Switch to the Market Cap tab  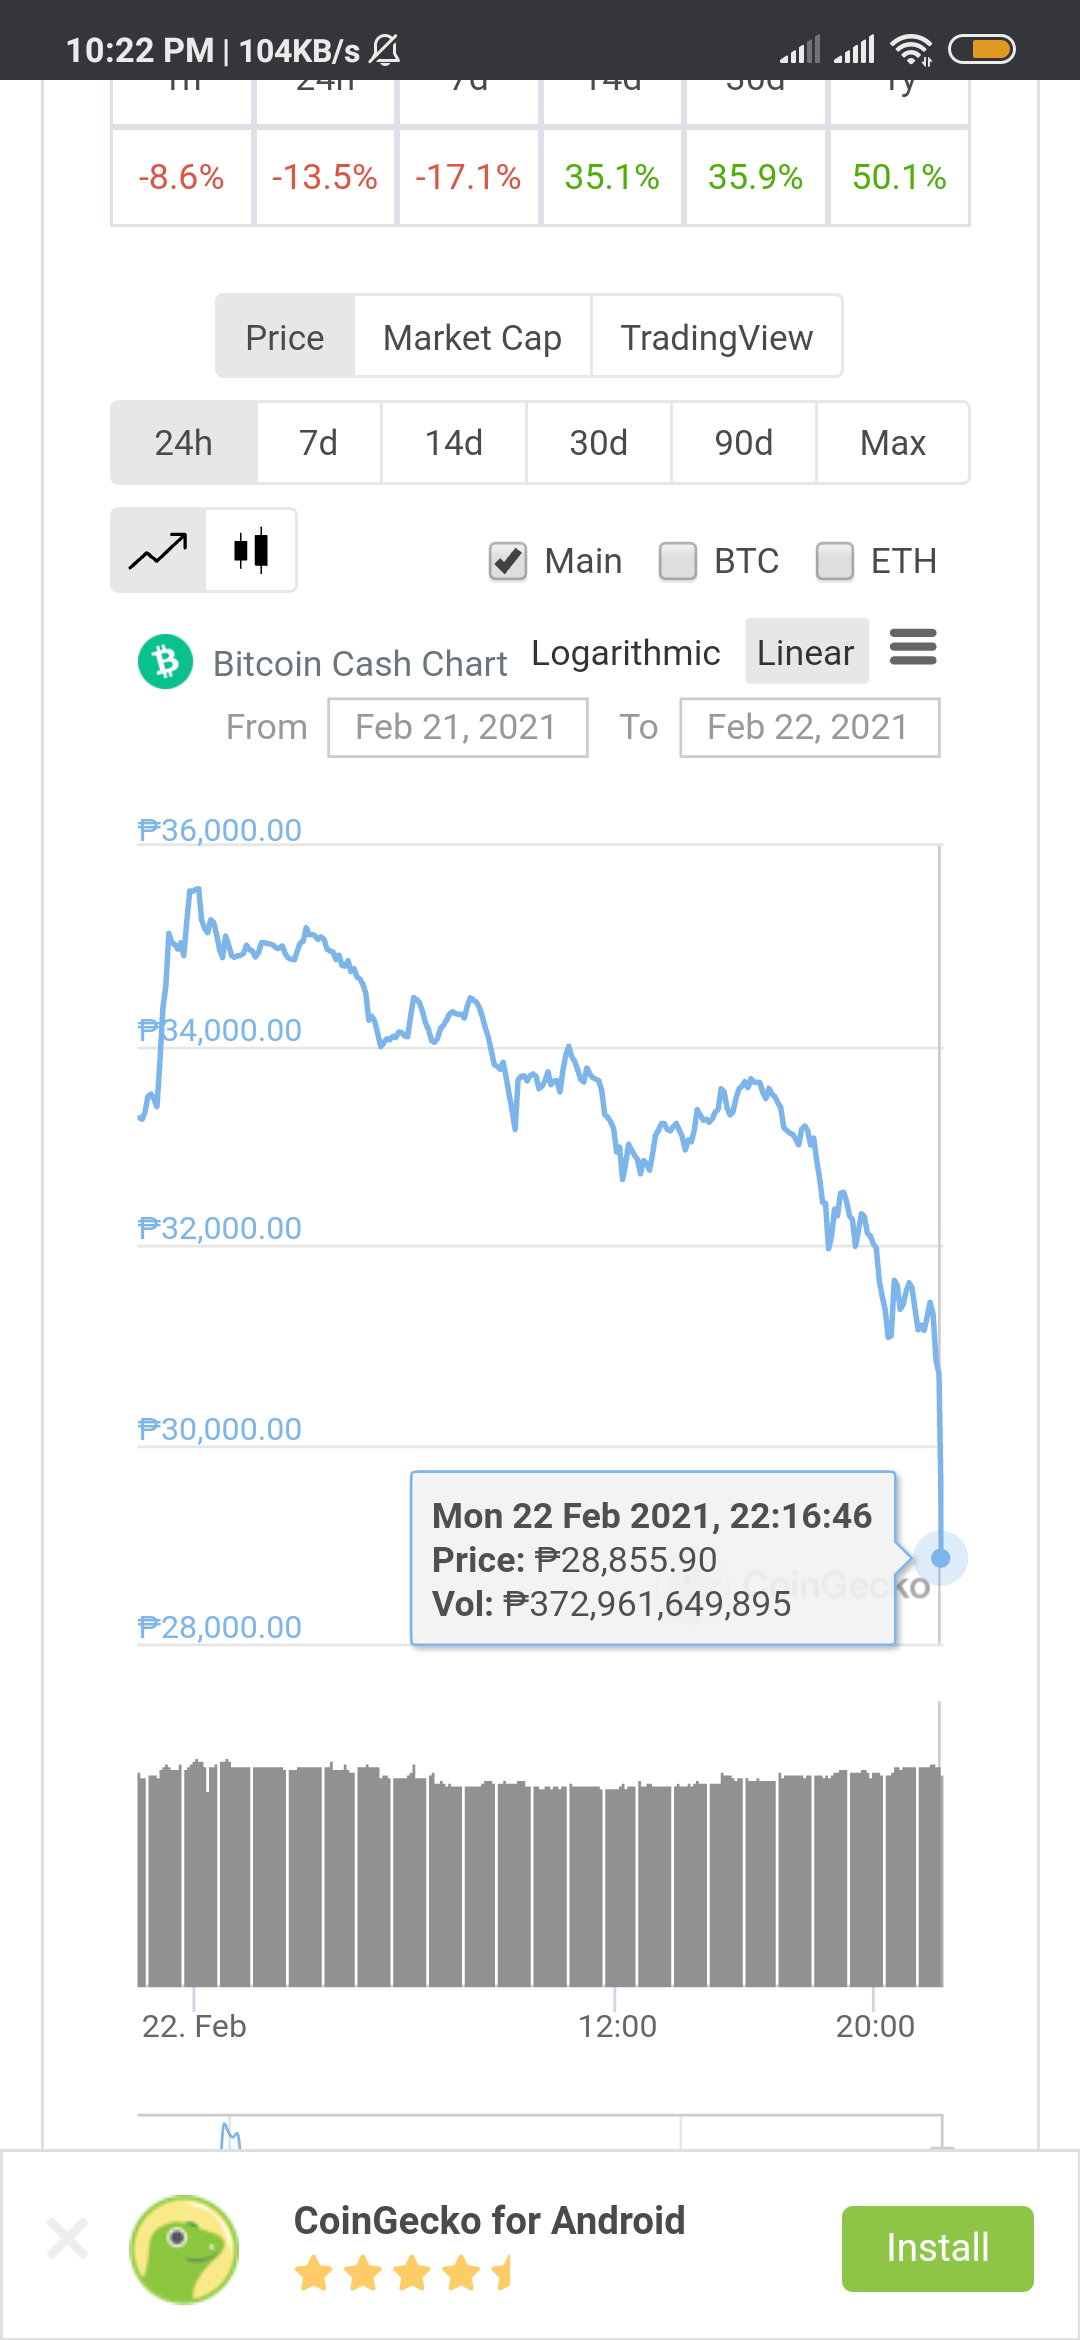(472, 337)
